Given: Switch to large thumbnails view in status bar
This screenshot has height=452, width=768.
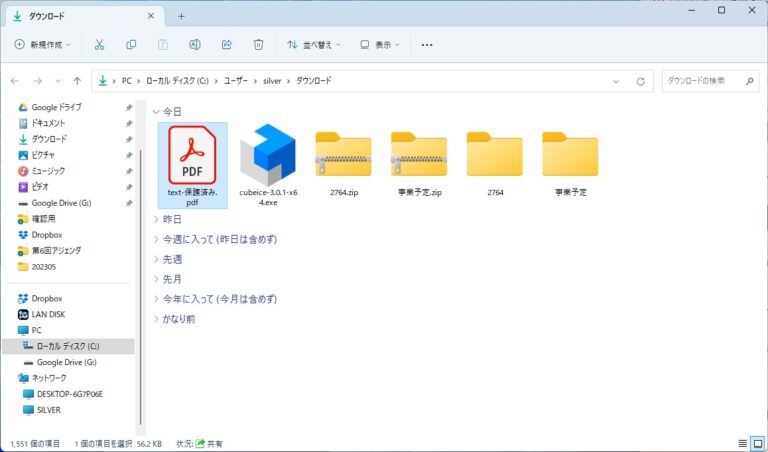Looking at the screenshot, I should pos(756,442).
